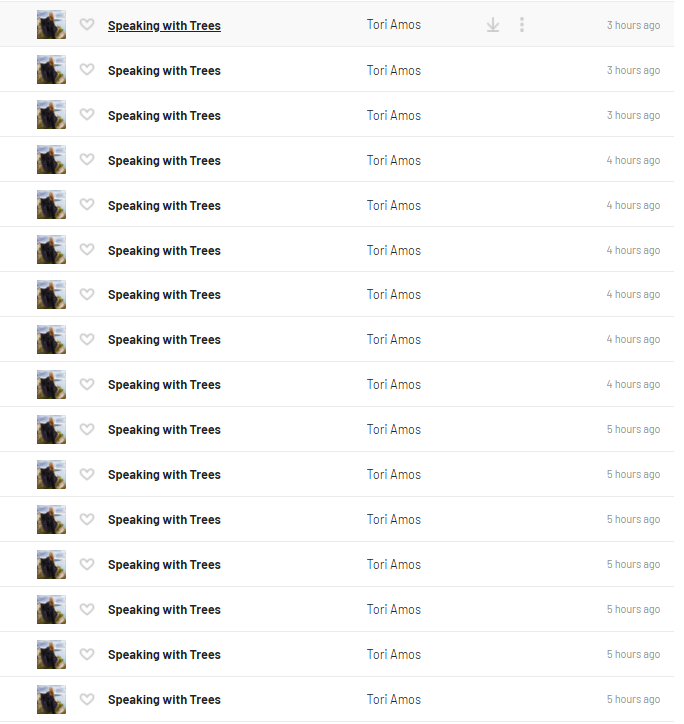Open the underlined Speaking with Trees link
The width and height of the screenshot is (684, 724).
click(x=164, y=25)
